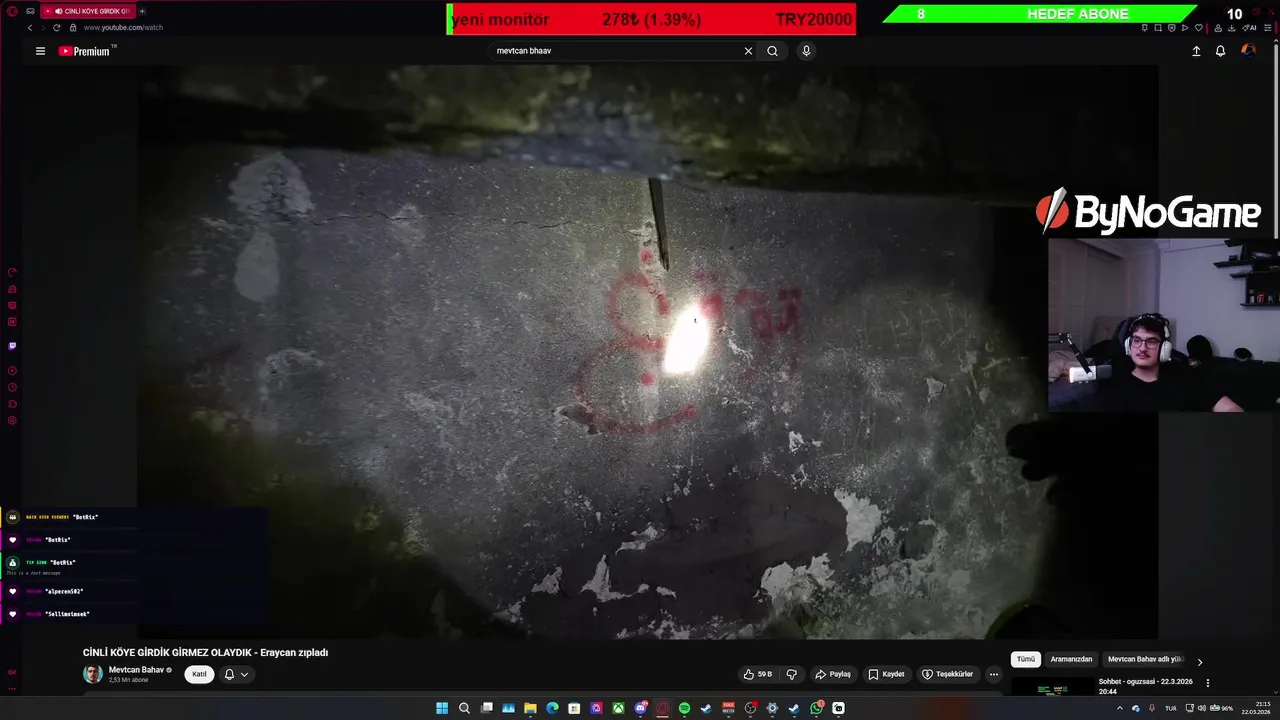Start voice search with microphone icon

[806, 51]
